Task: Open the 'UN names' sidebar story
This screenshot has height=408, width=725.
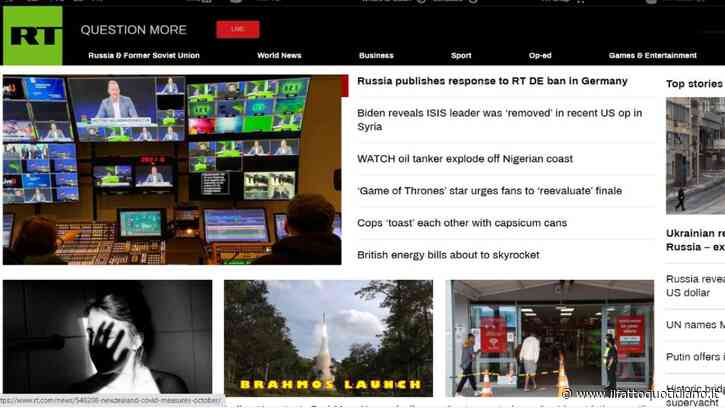Action: tap(695, 325)
